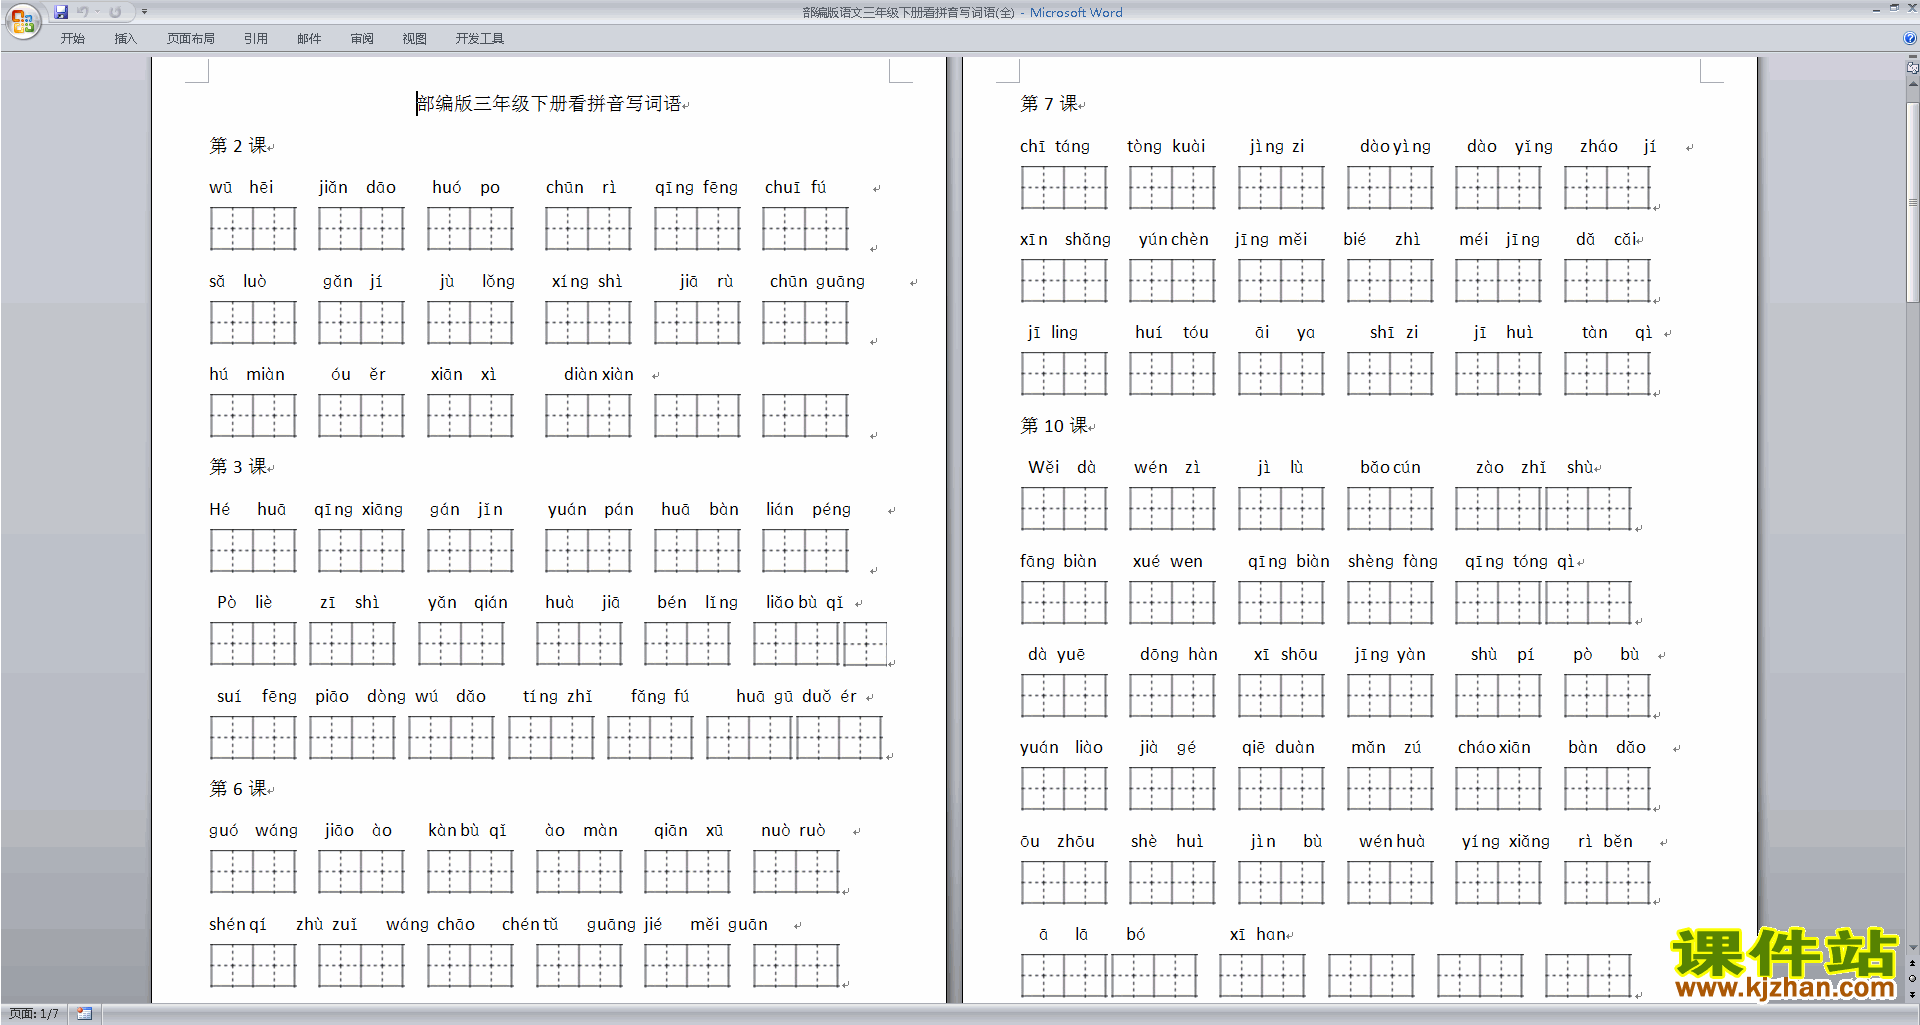
Task: Click the writing grid under jiǎn dāo
Action: (361, 229)
